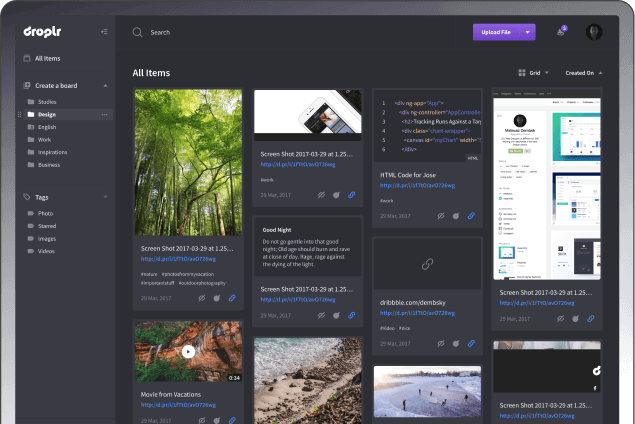Click droplet icon on dribbble.com/dembsky card

click(456, 343)
